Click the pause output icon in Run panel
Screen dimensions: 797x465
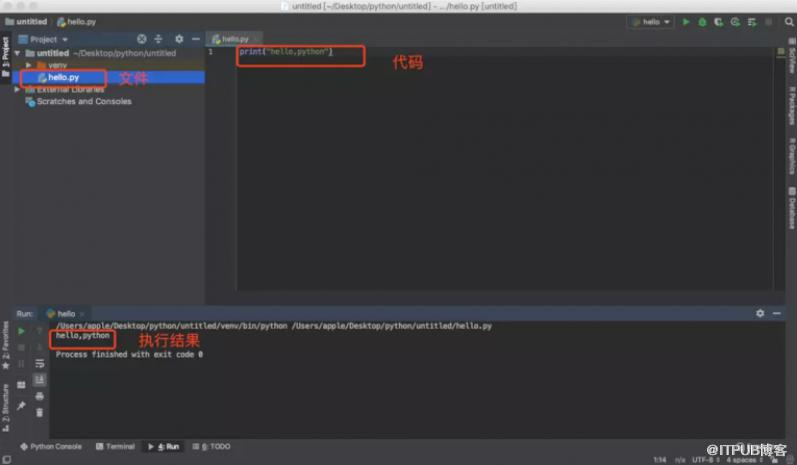tap(21, 364)
